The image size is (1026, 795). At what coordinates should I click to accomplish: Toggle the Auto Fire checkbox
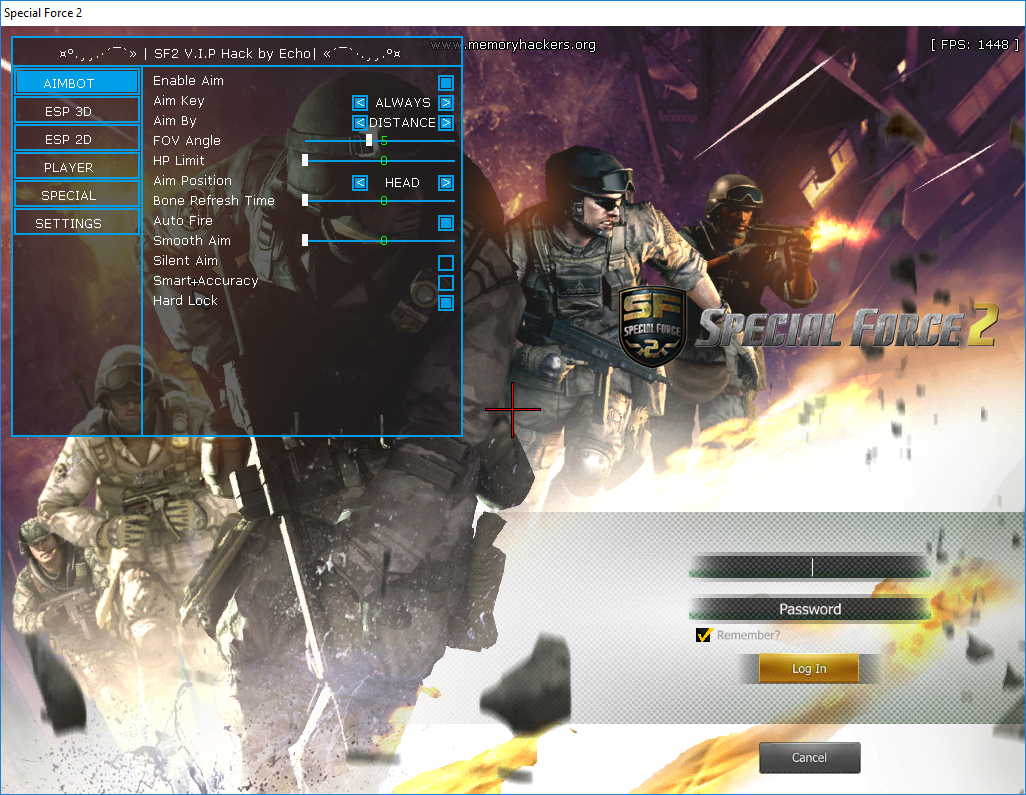pyautogui.click(x=446, y=222)
